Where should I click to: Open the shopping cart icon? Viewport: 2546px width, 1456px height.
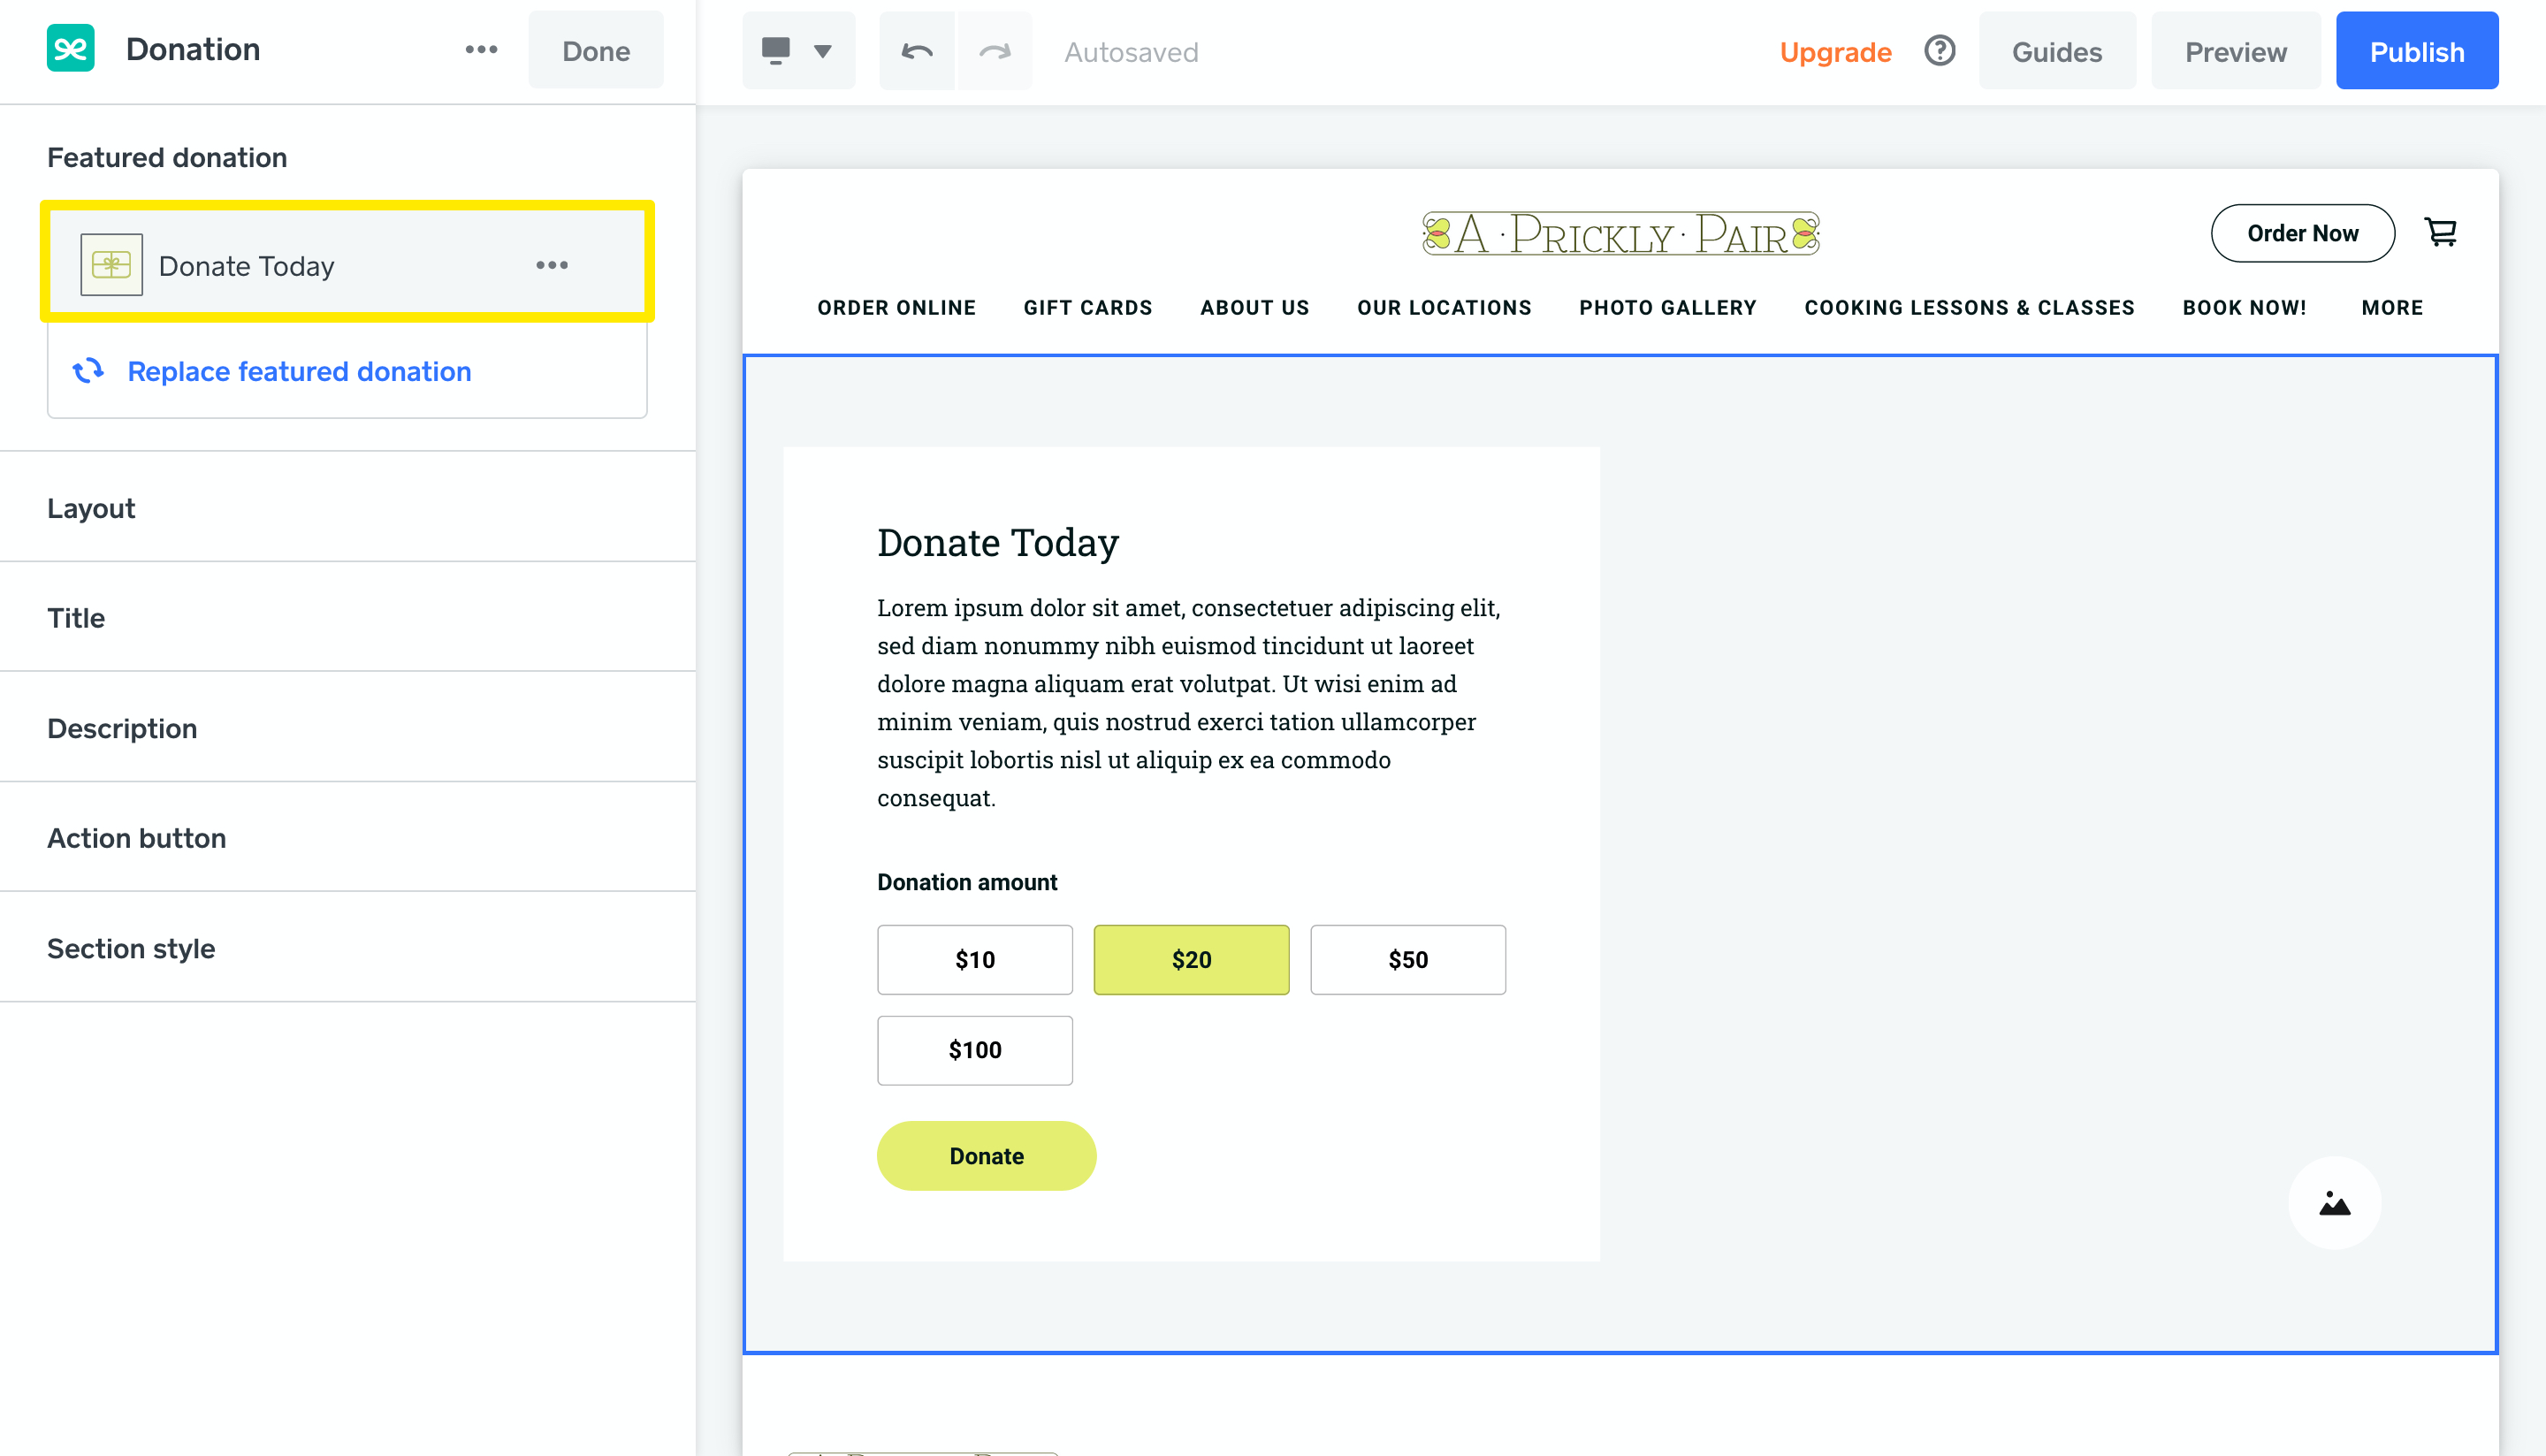click(2440, 233)
